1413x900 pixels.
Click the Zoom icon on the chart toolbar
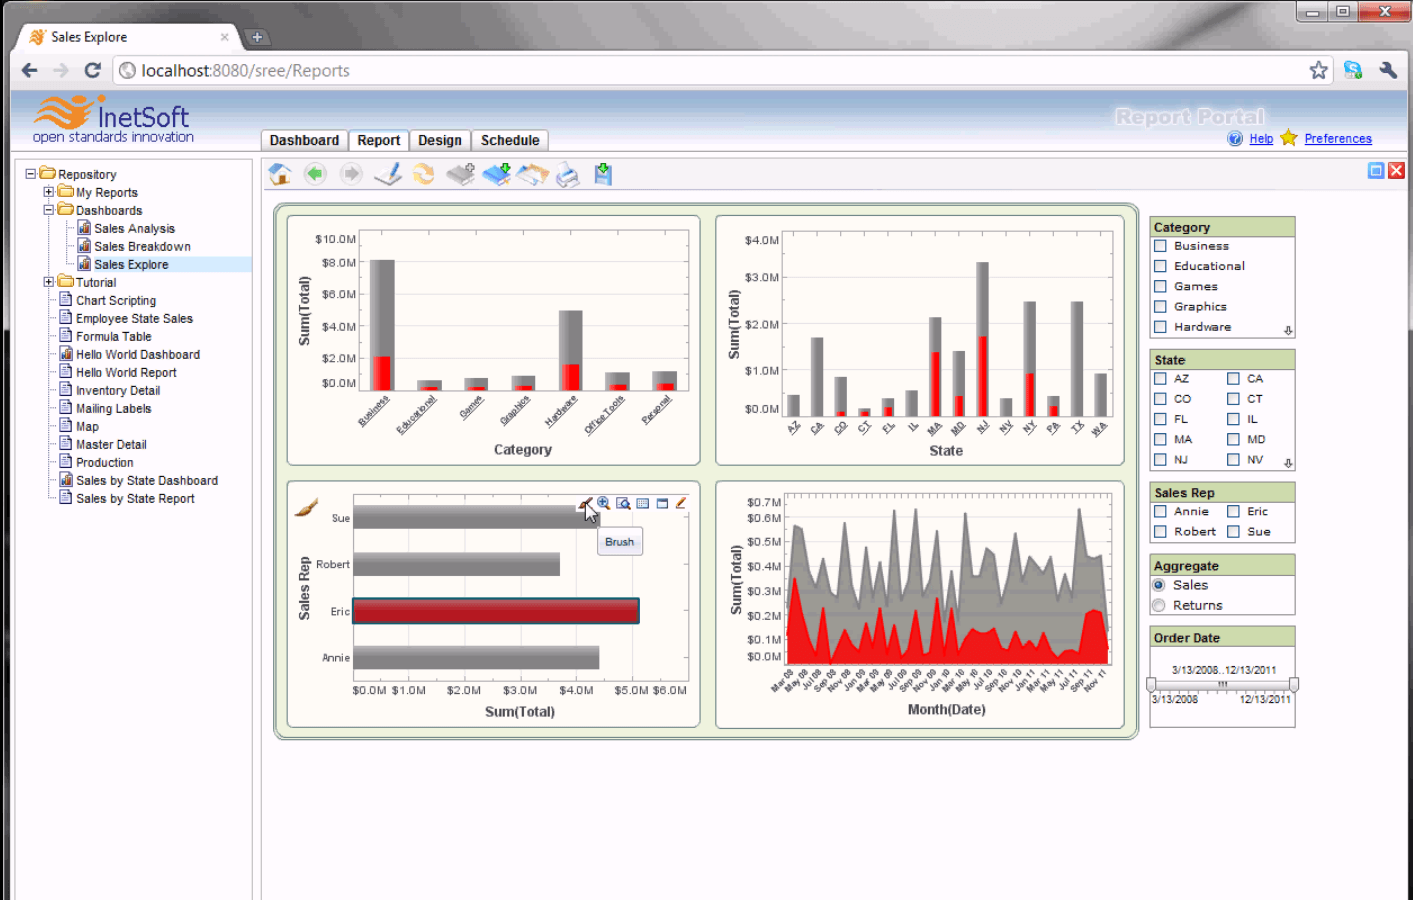[604, 503]
